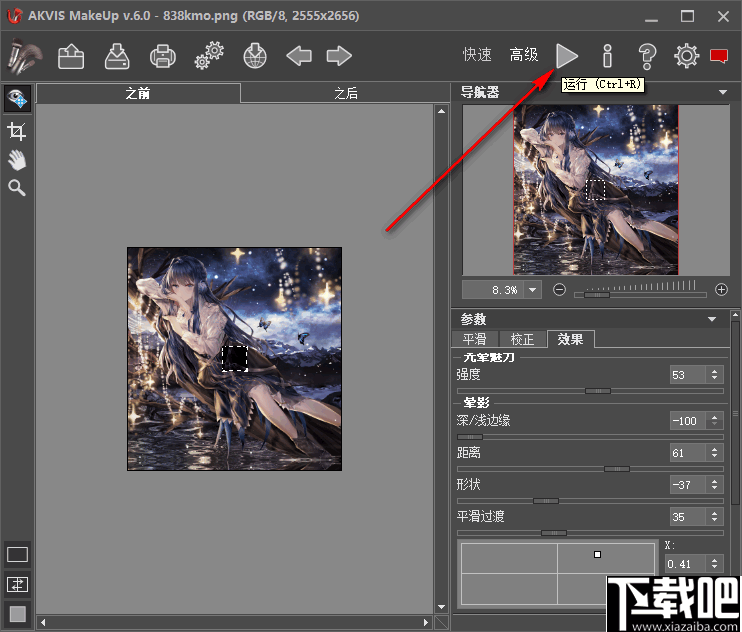The image size is (742, 632).
Task: Open batch processing gears icon
Action: coord(209,56)
